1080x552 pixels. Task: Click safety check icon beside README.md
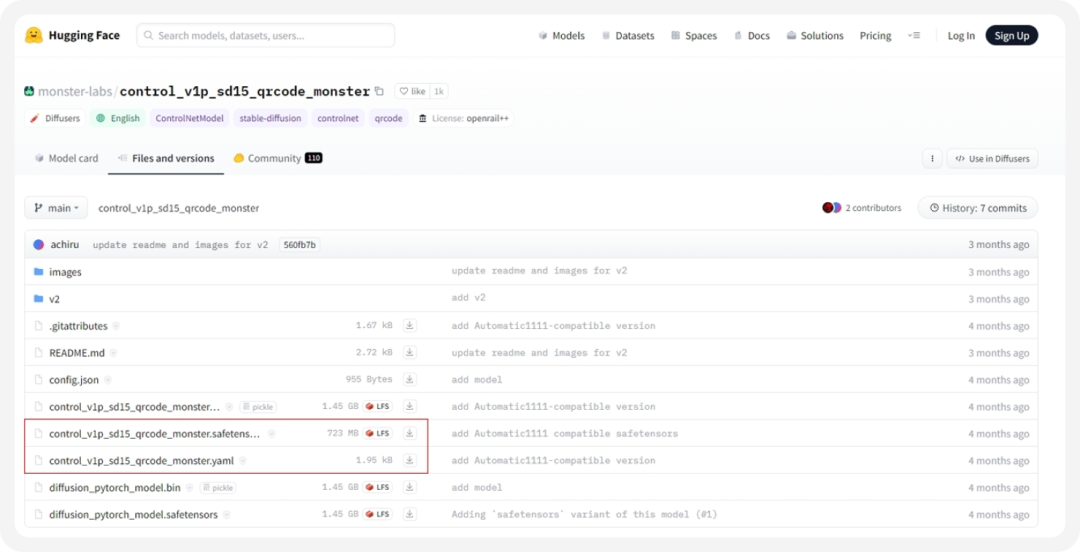click(x=113, y=353)
